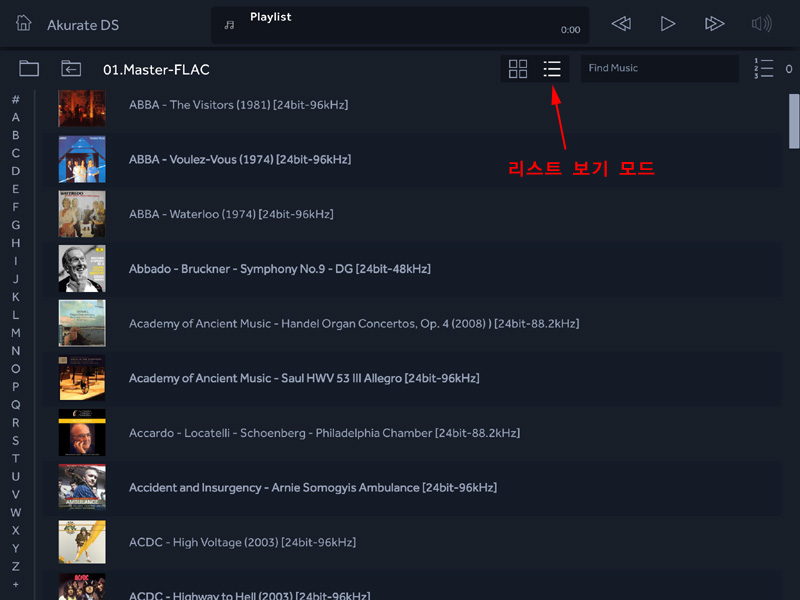Jump to index letter R
The height and width of the screenshot is (600, 800).
coord(16,423)
